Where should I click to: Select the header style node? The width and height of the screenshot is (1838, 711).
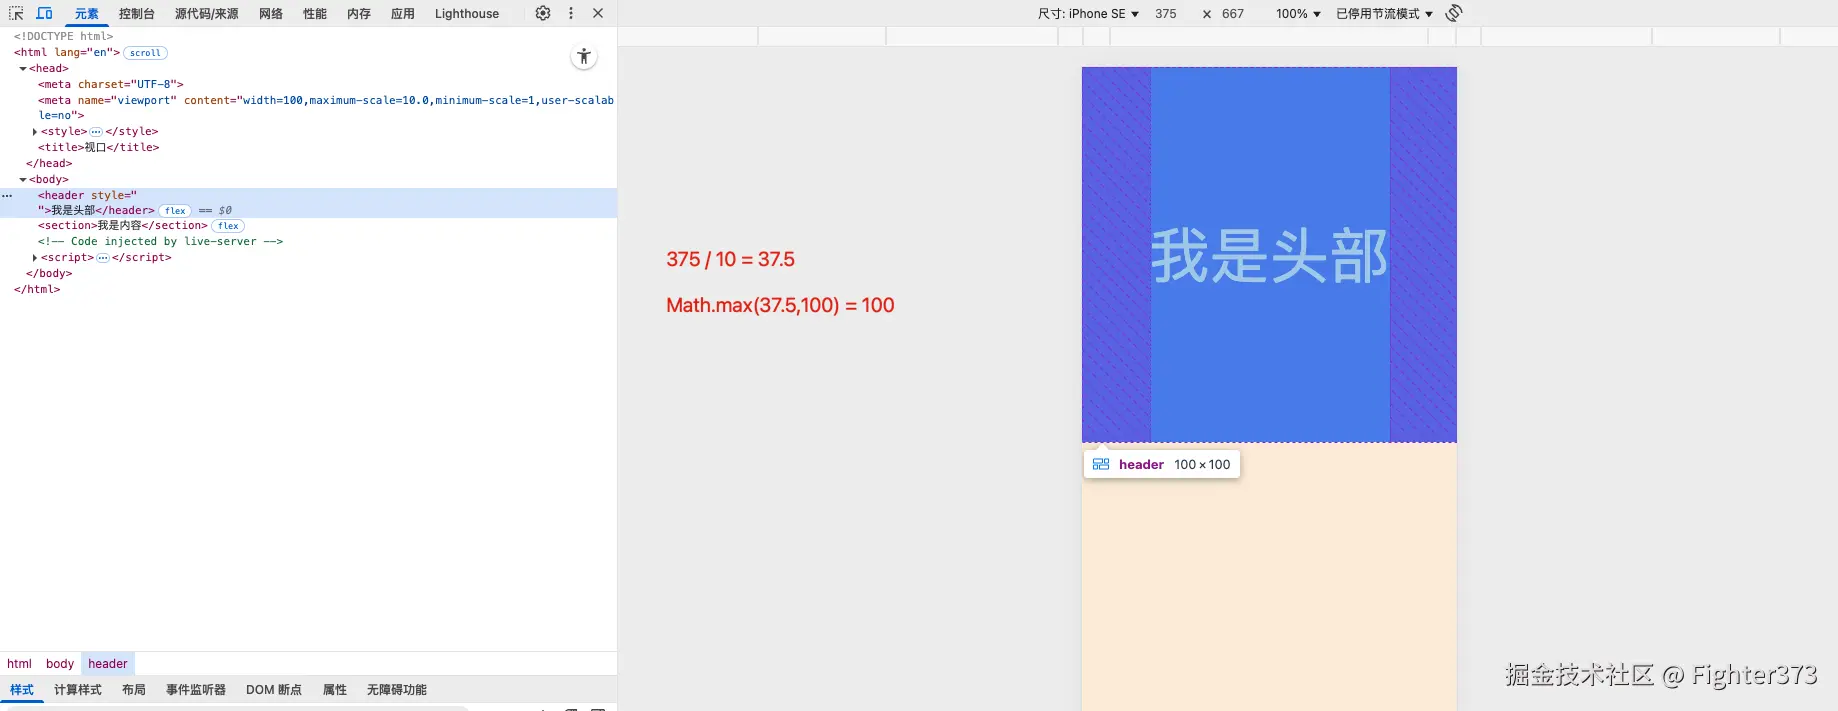pyautogui.click(x=308, y=203)
